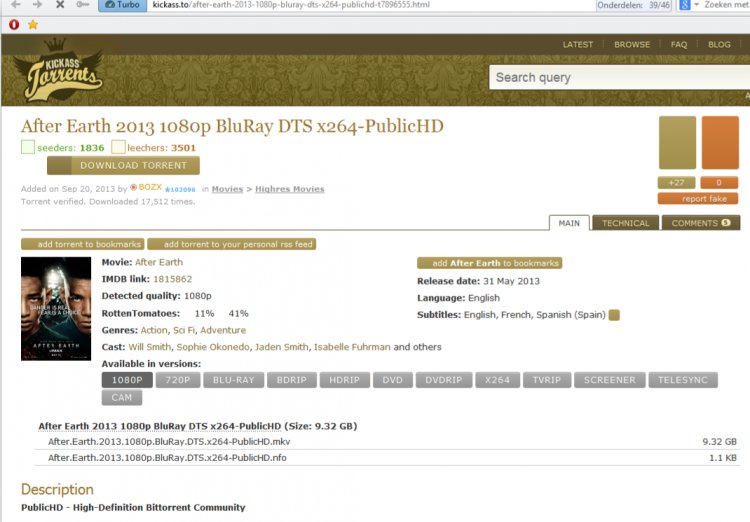
Task: Select the HDRIP version
Action: 344,380
